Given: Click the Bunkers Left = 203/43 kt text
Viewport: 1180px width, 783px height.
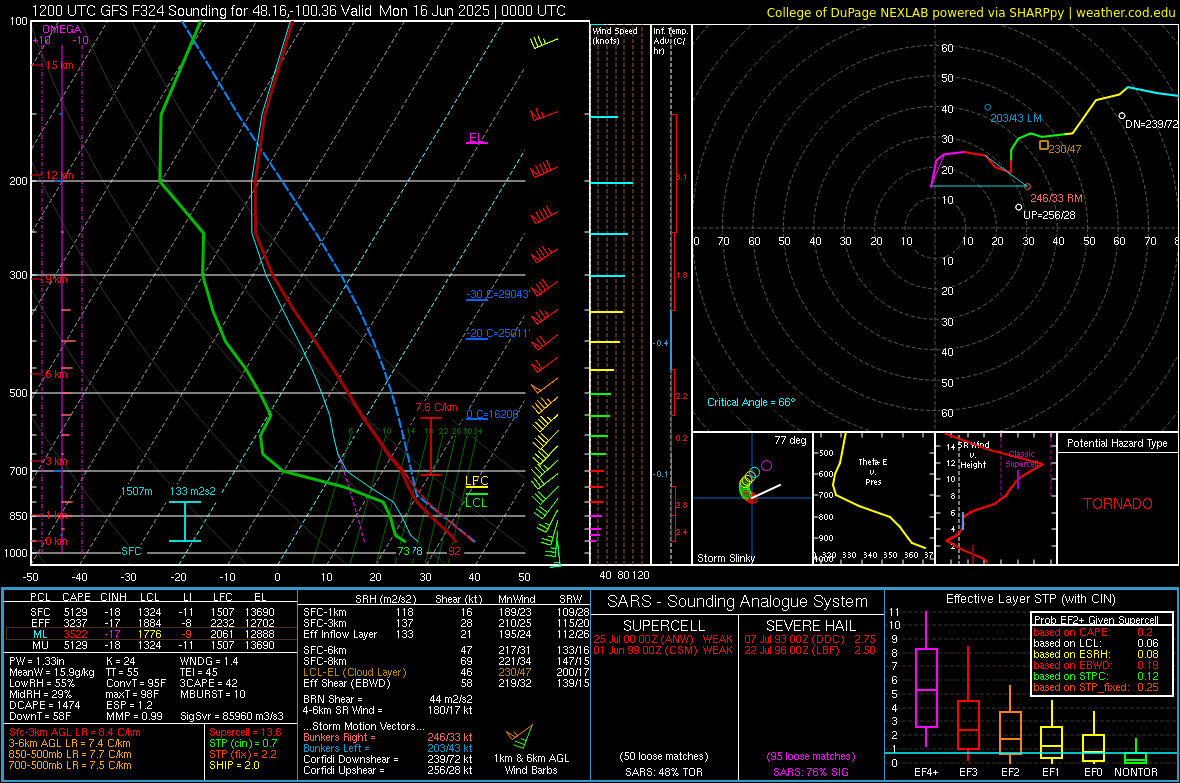Looking at the screenshot, I should coord(388,748).
